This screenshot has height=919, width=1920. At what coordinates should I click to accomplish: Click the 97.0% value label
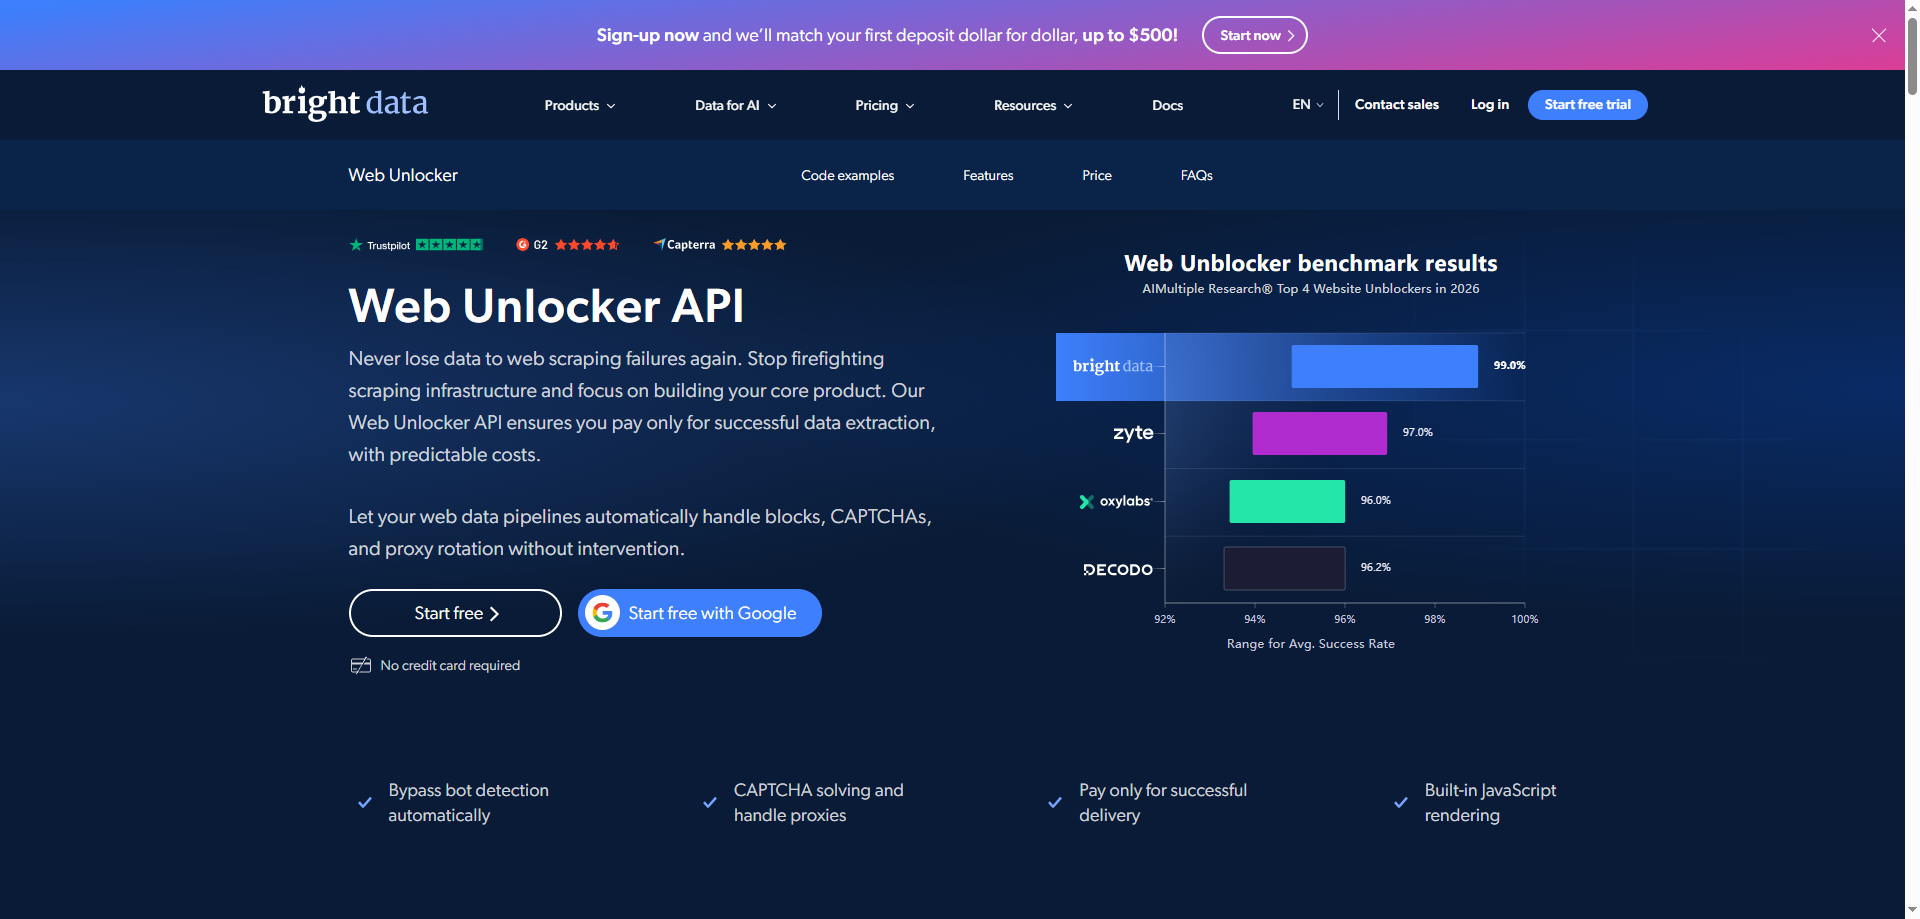click(1418, 433)
